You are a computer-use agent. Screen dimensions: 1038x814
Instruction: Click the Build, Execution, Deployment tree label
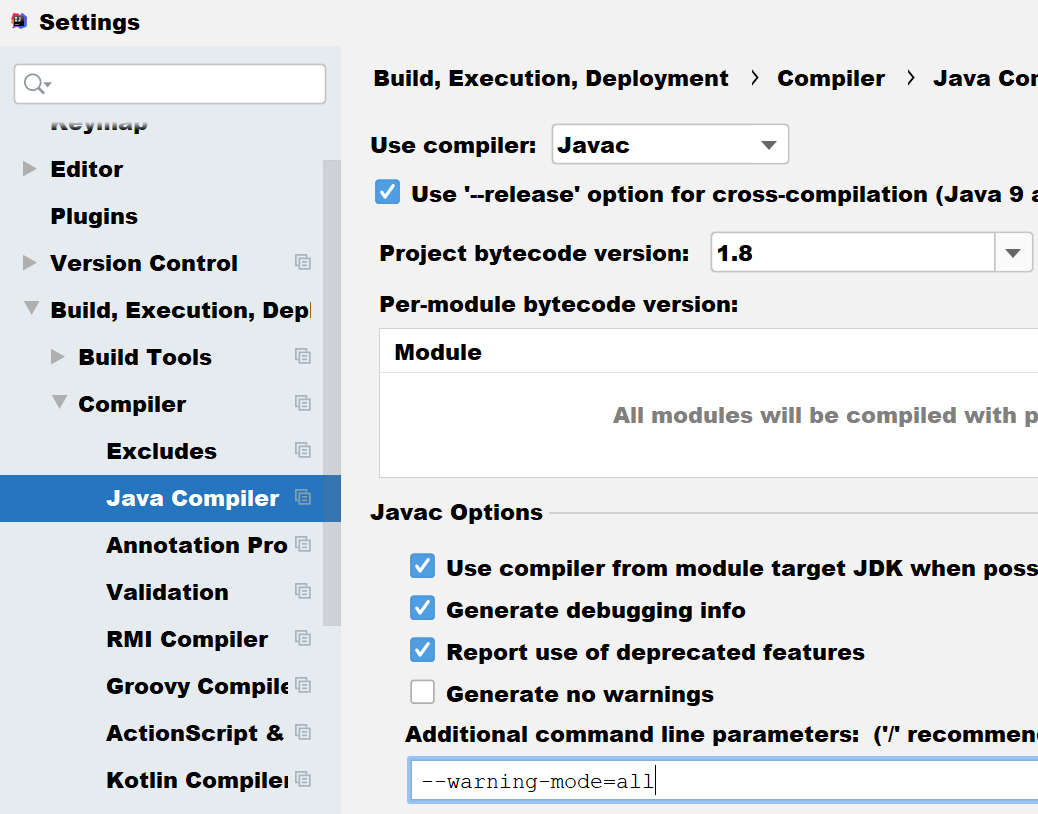[x=181, y=310]
